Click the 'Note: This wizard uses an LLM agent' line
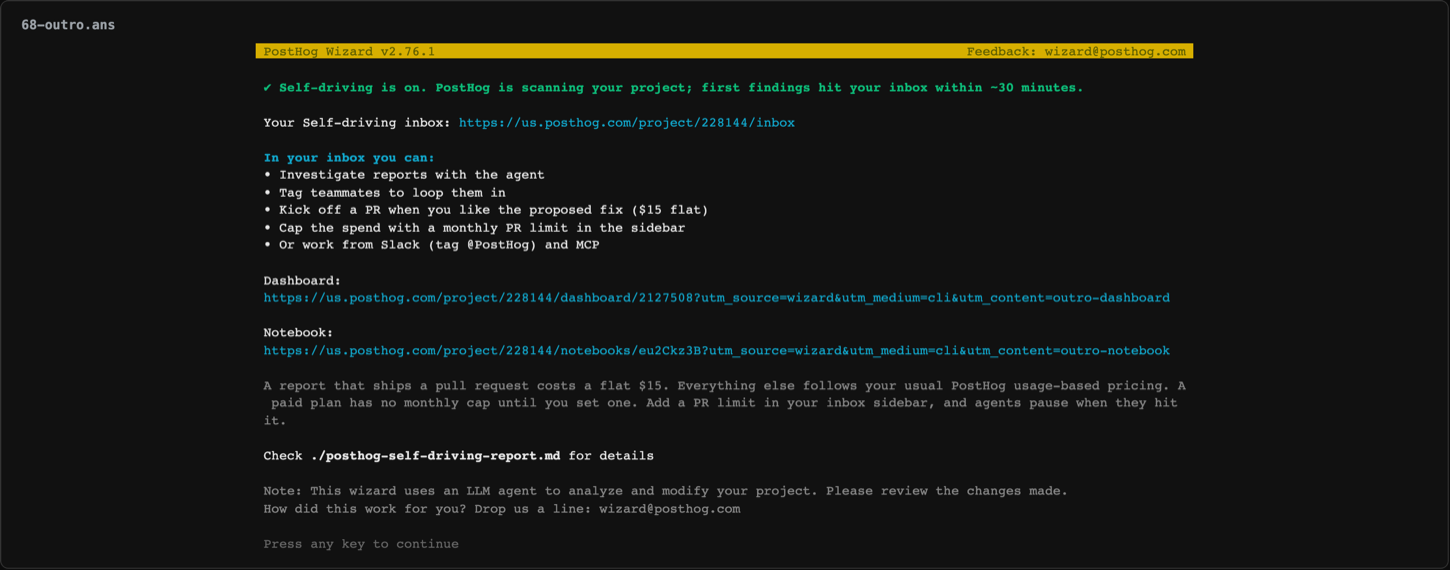Screen dimensions: 1450x570 666,491
